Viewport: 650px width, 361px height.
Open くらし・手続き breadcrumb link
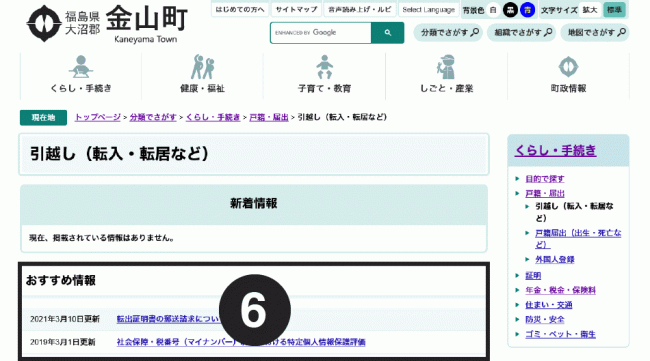[x=213, y=117]
